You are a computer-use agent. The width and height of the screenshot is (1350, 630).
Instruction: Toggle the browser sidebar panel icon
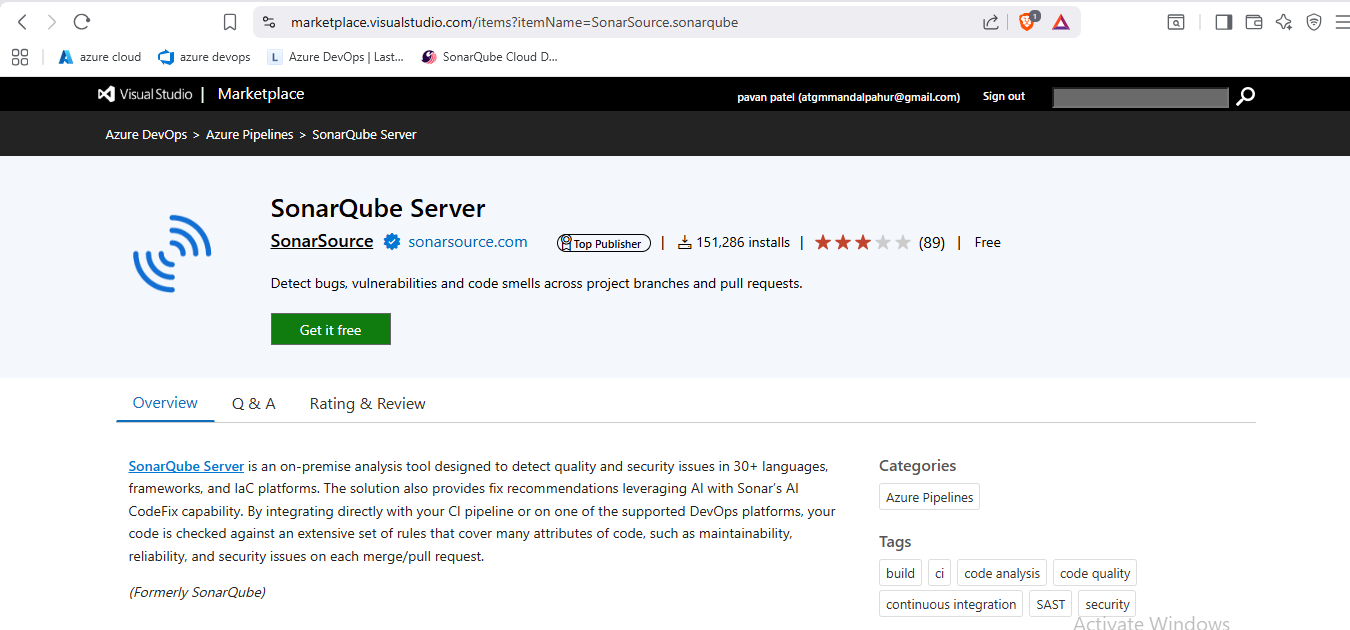point(1223,22)
